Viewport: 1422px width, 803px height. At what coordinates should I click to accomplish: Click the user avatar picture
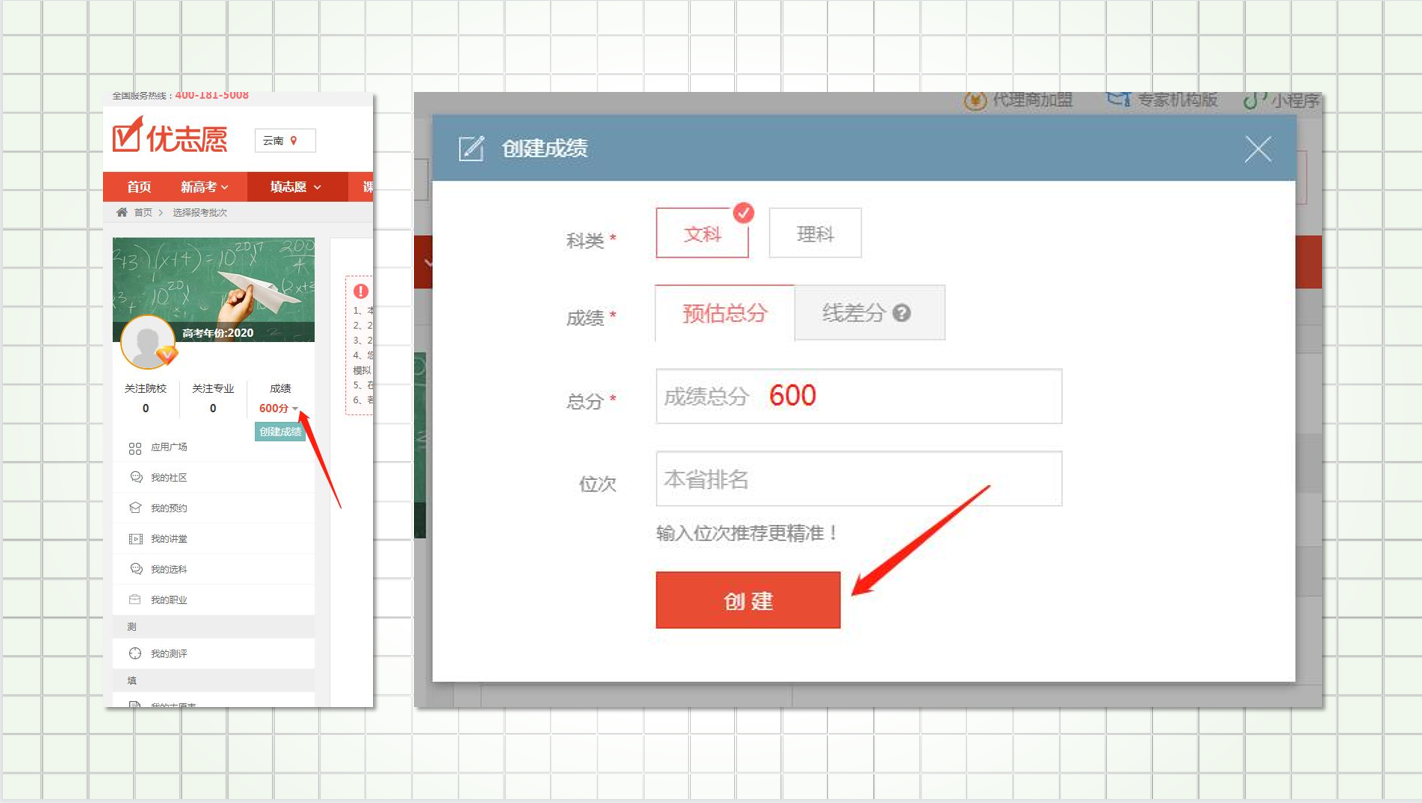(148, 343)
